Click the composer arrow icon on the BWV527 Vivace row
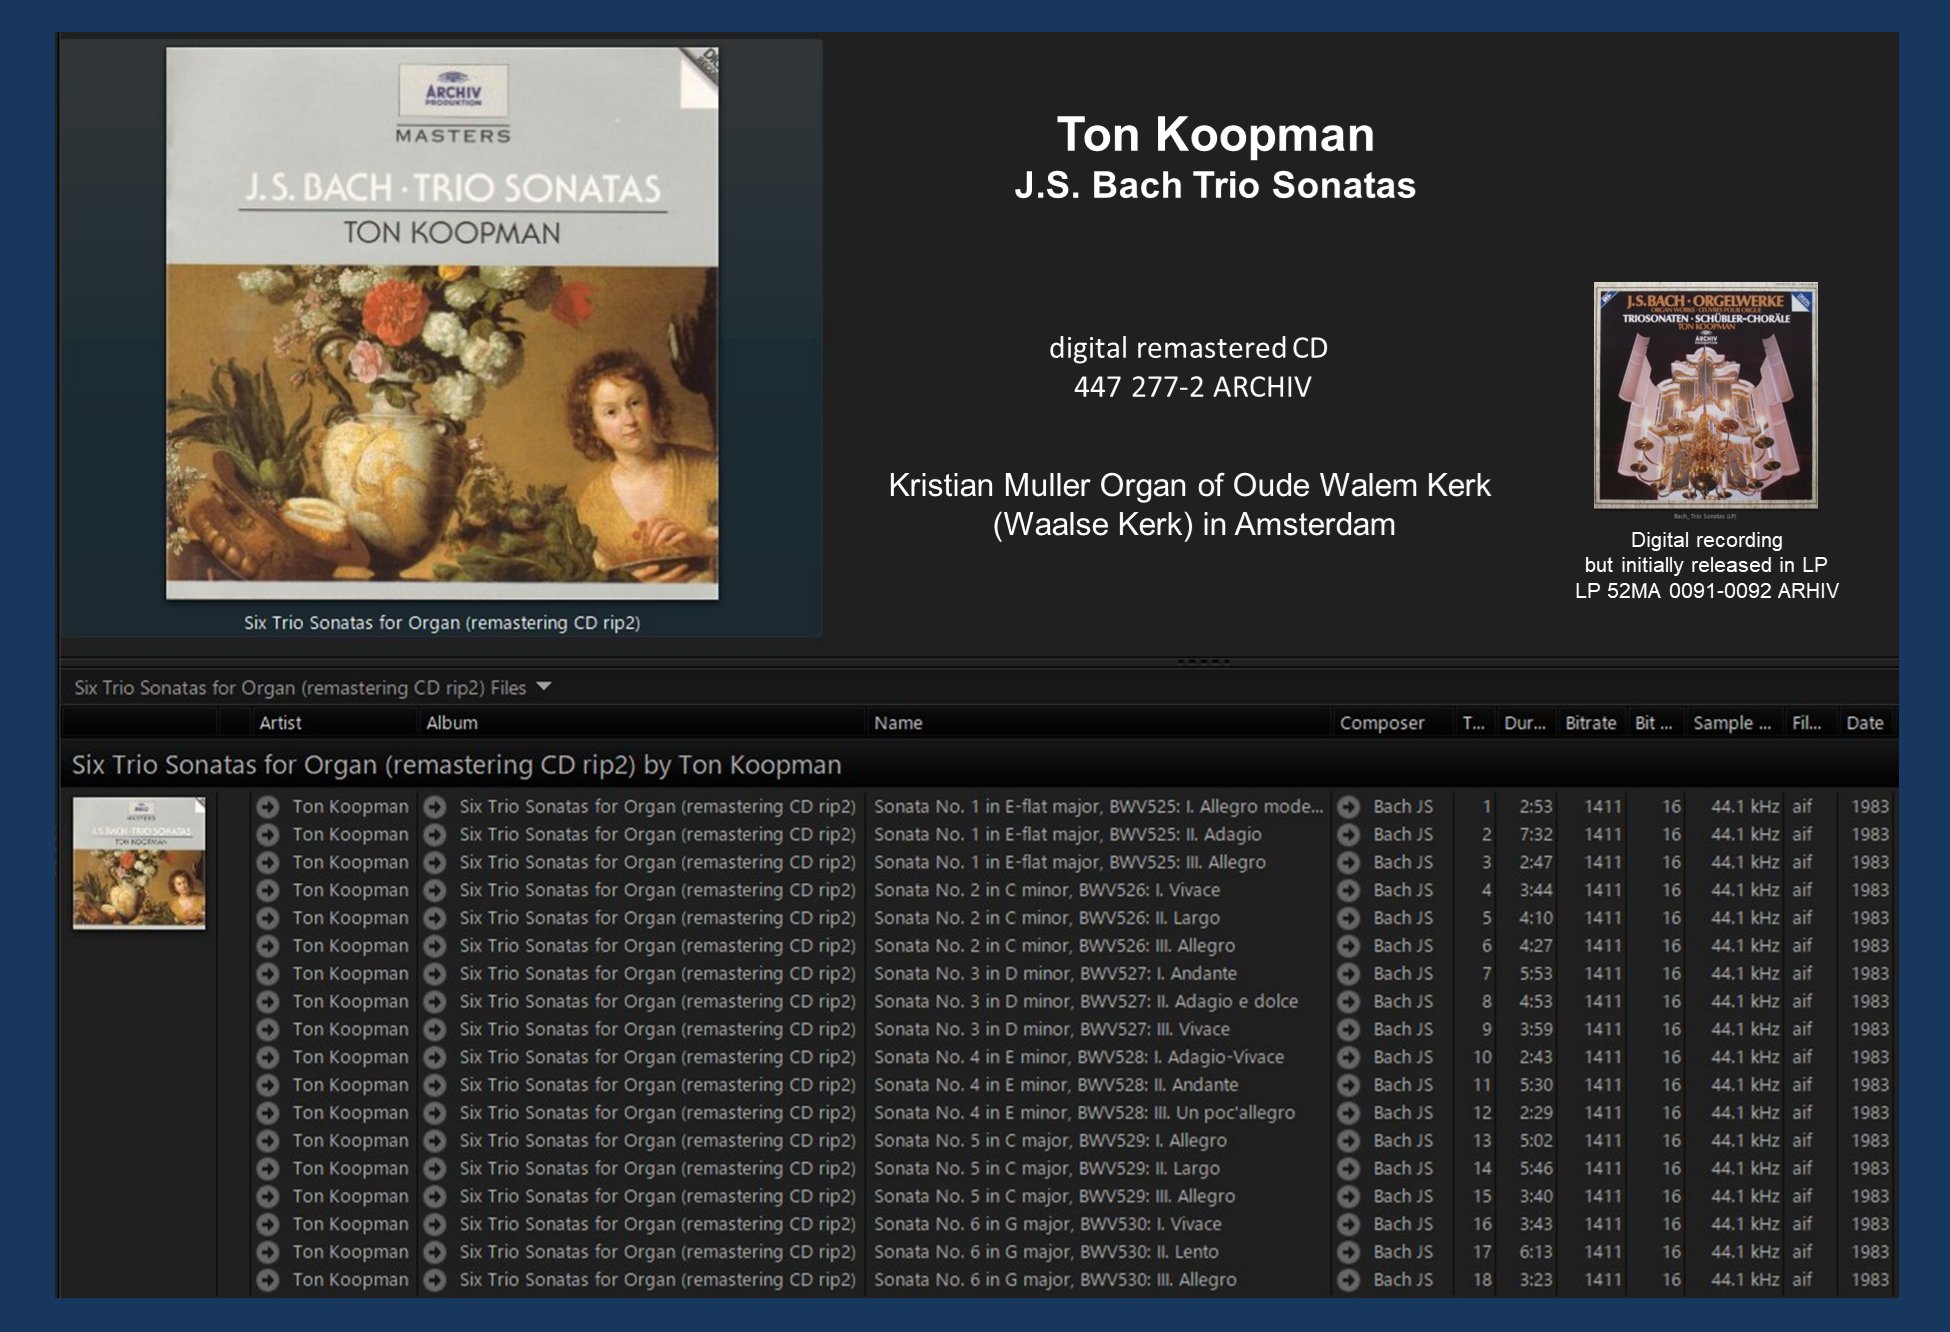 tap(1349, 1029)
